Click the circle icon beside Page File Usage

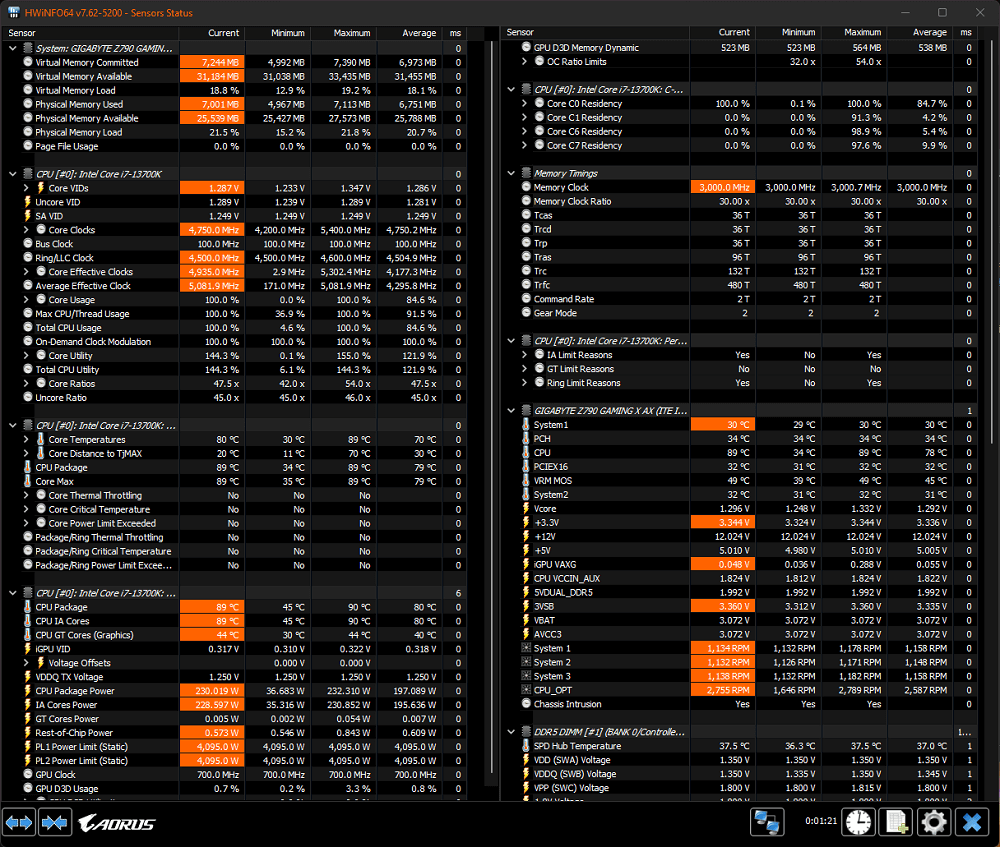[x=28, y=146]
